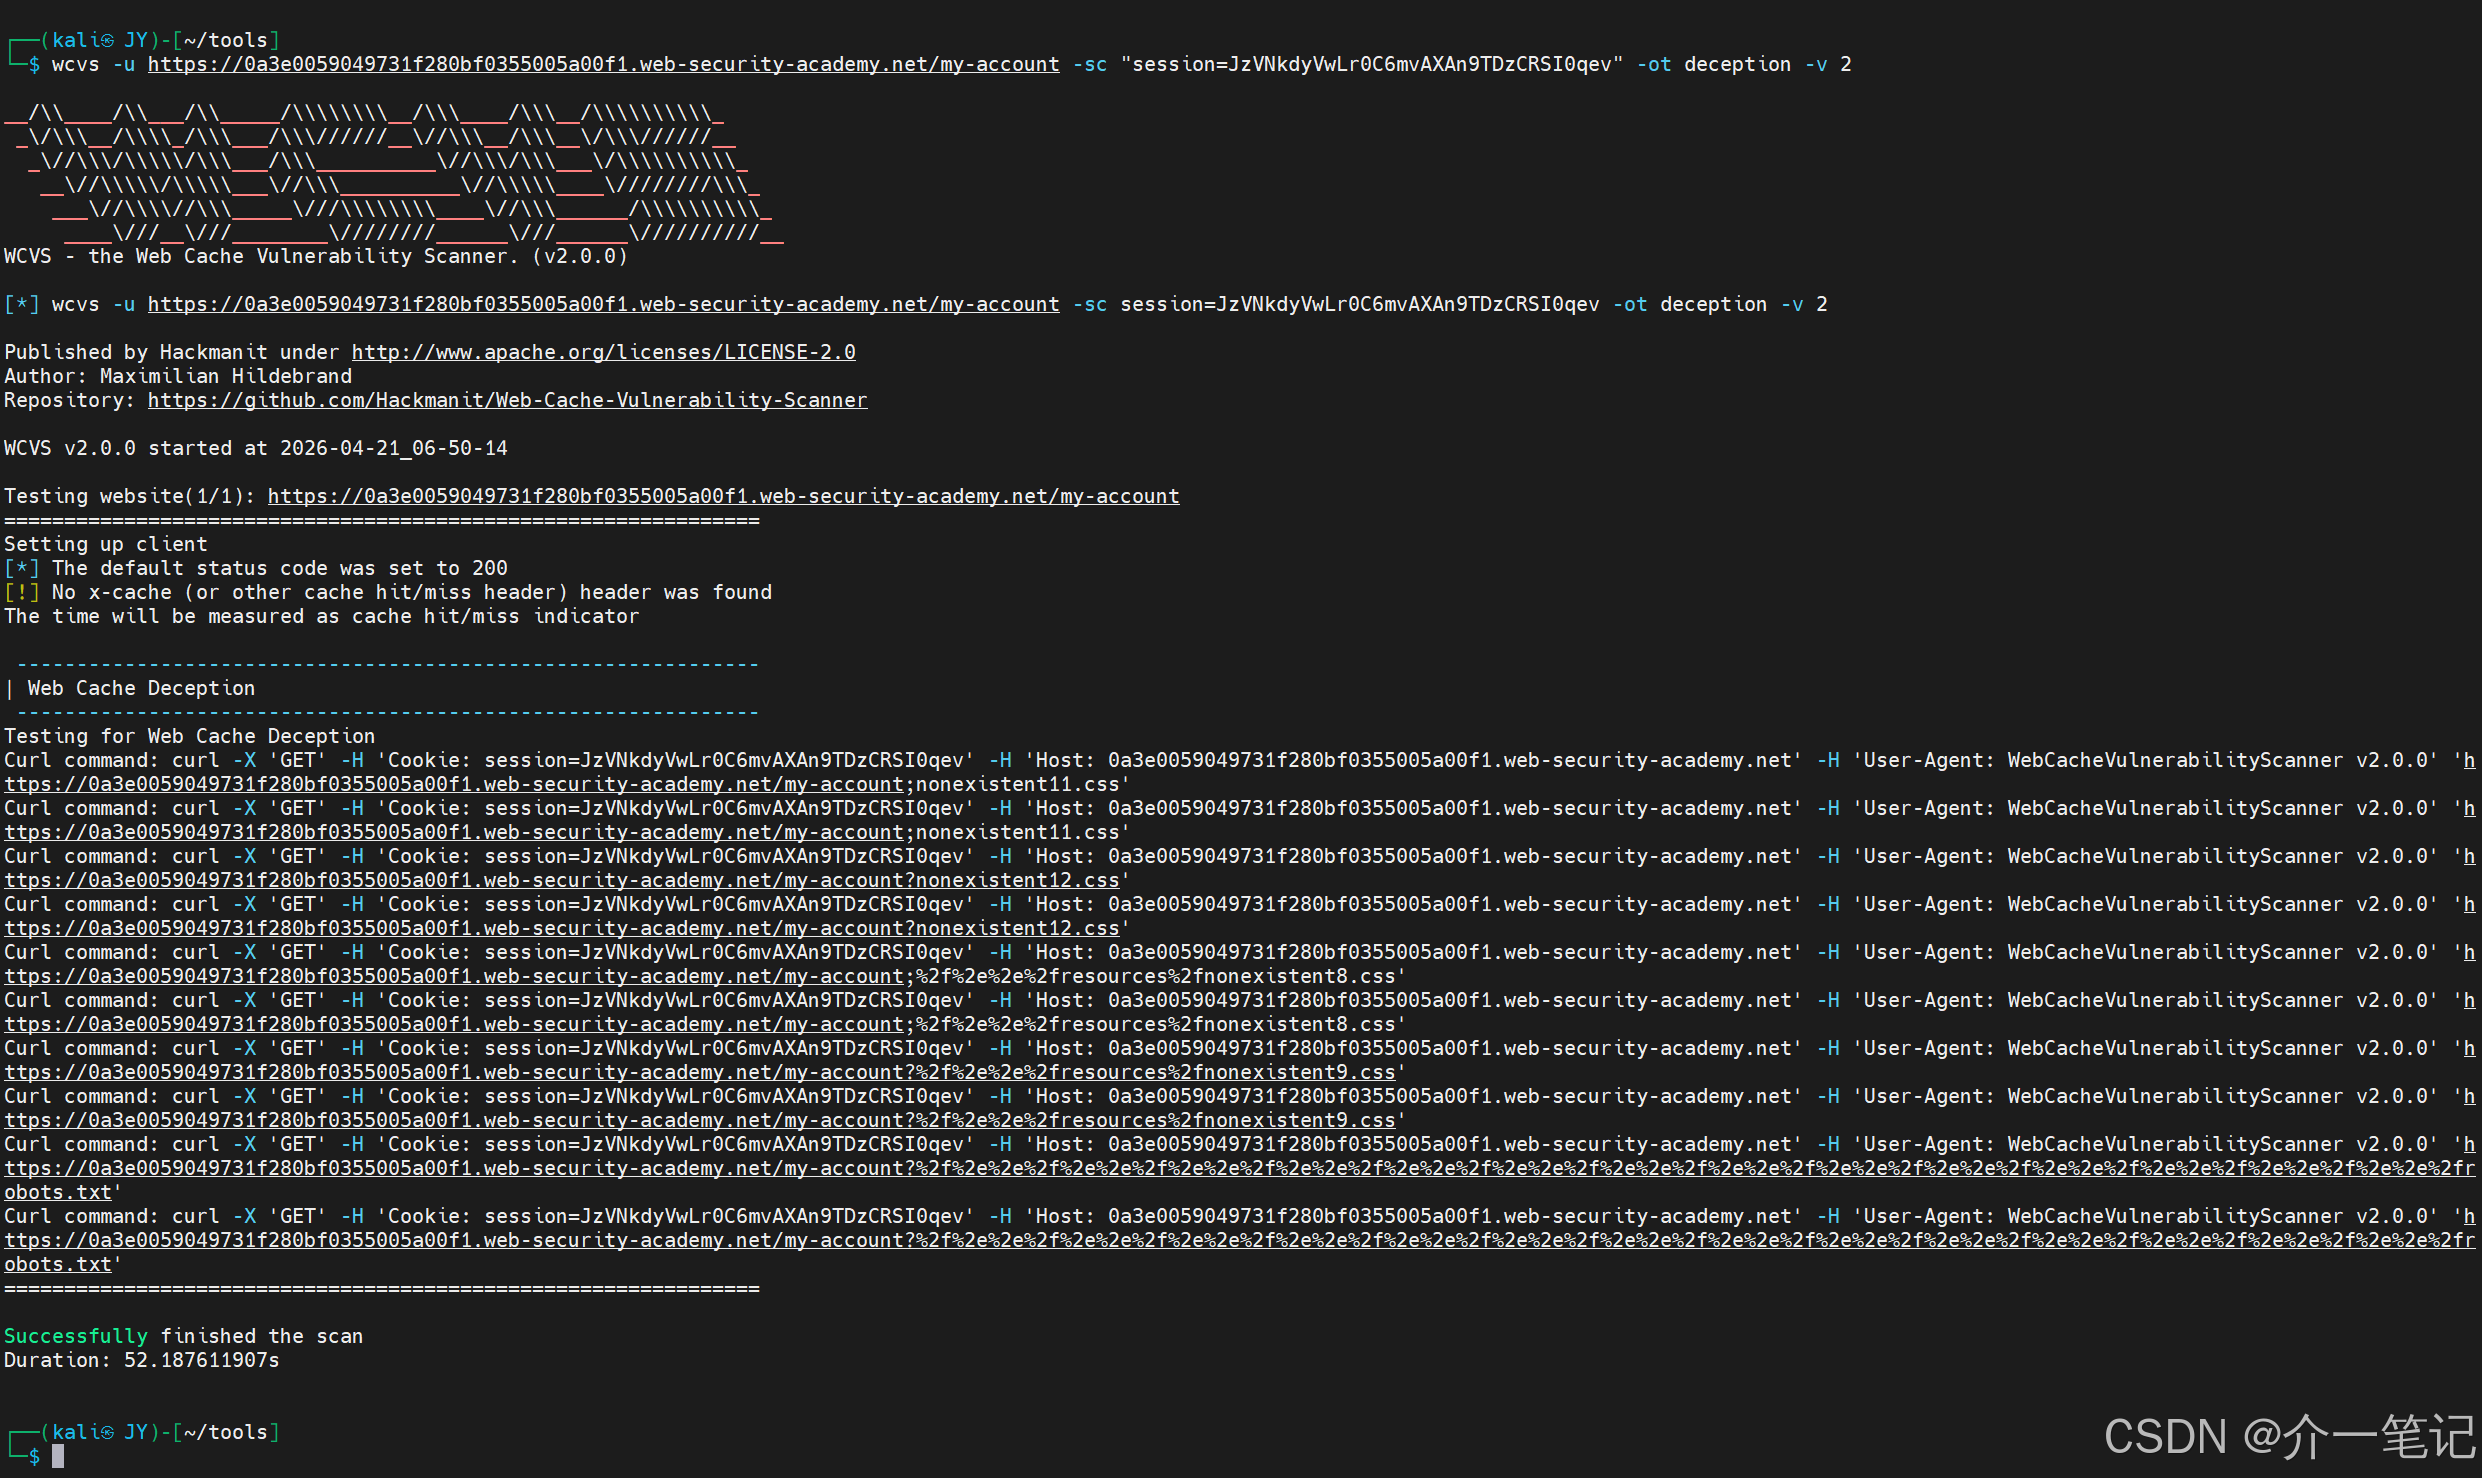This screenshot has height=1478, width=2482.
Task: Click the first robots.txt line ending
Action: click(58, 1192)
